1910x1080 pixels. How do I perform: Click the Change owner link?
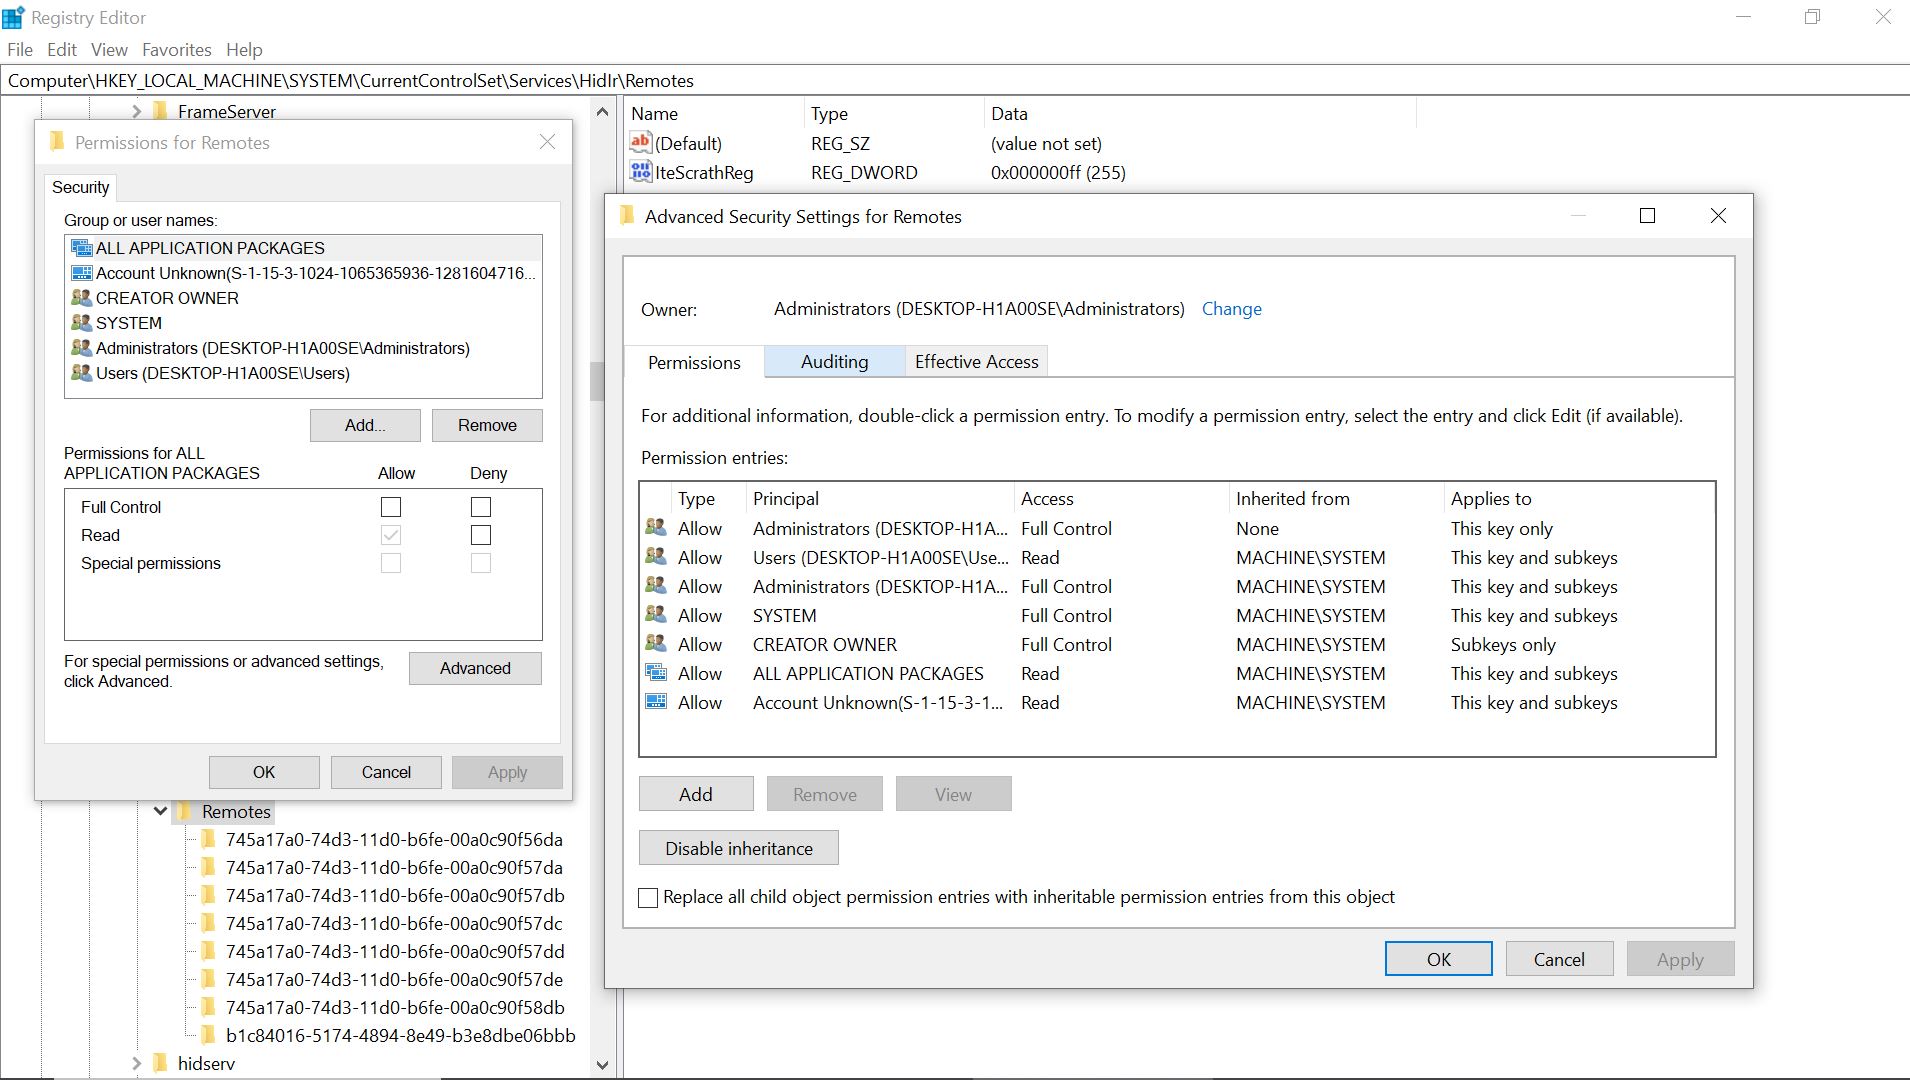tap(1231, 309)
